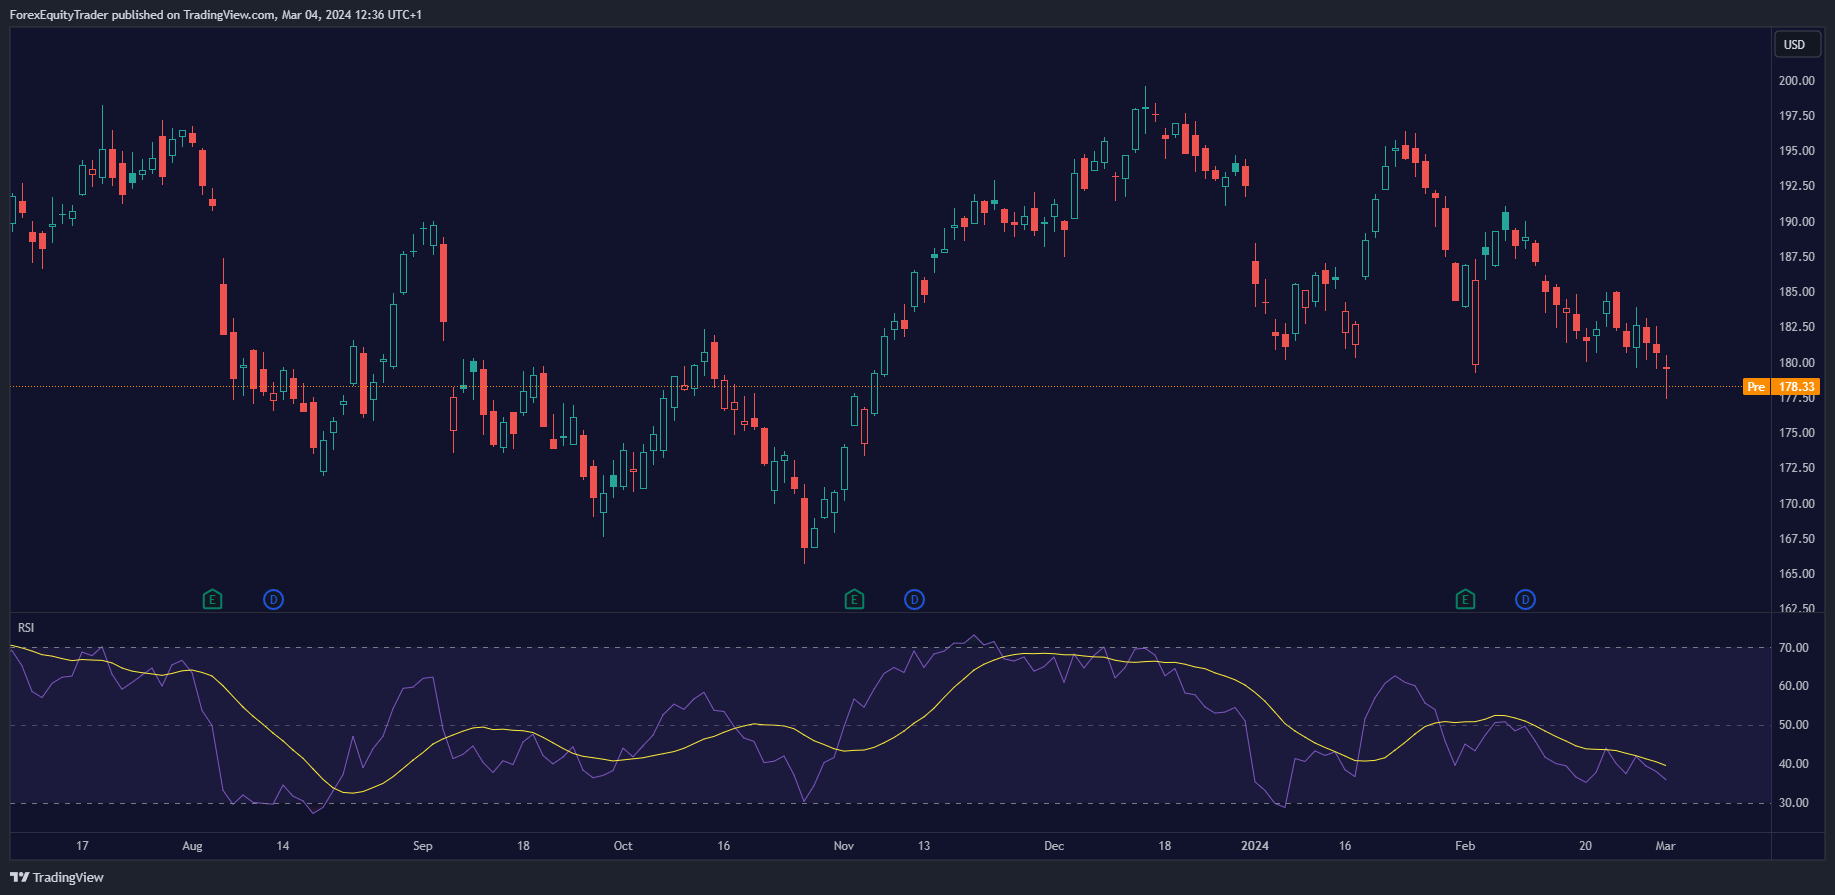Open the earnings E marker near November
The height and width of the screenshot is (895, 1835).
coord(854,599)
